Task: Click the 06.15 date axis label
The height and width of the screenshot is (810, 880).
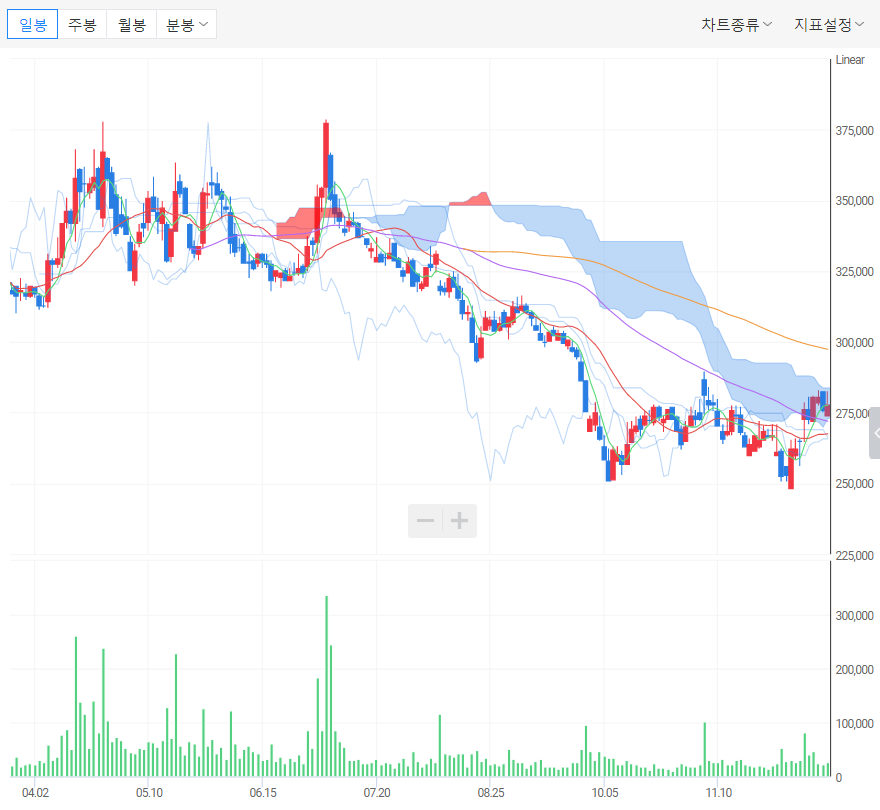Action: pos(263,793)
